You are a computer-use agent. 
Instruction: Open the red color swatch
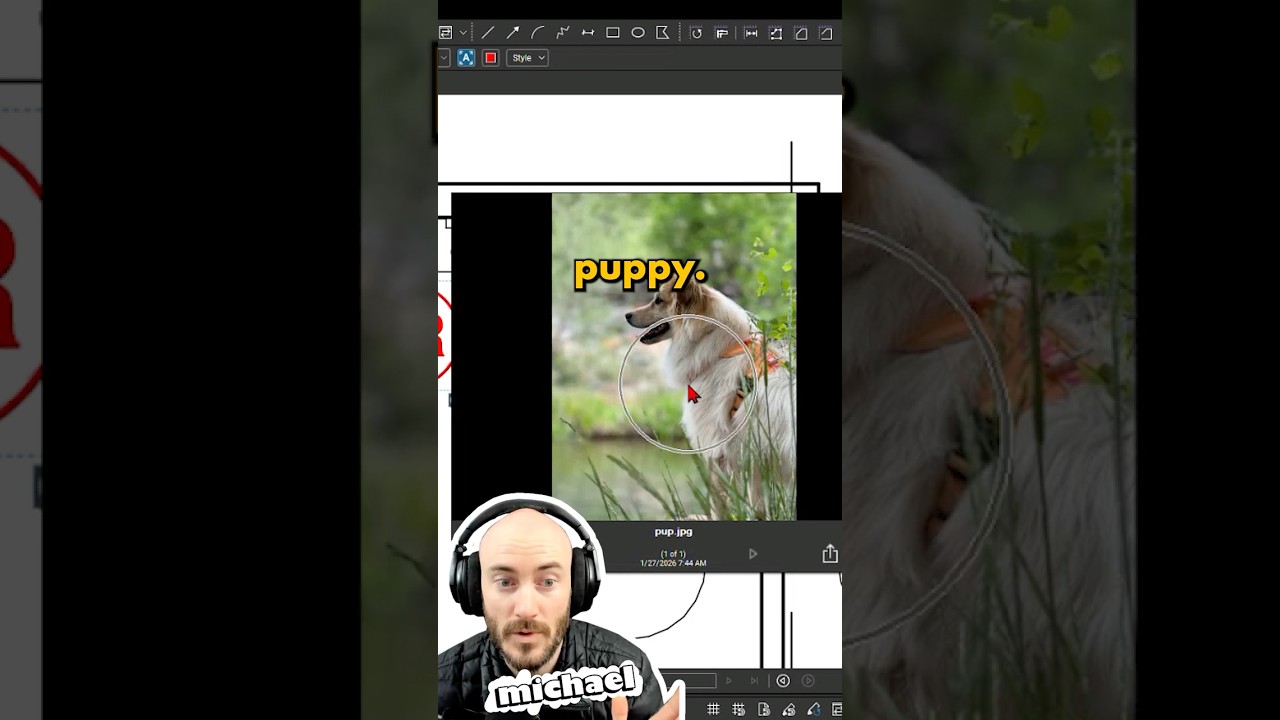click(491, 58)
